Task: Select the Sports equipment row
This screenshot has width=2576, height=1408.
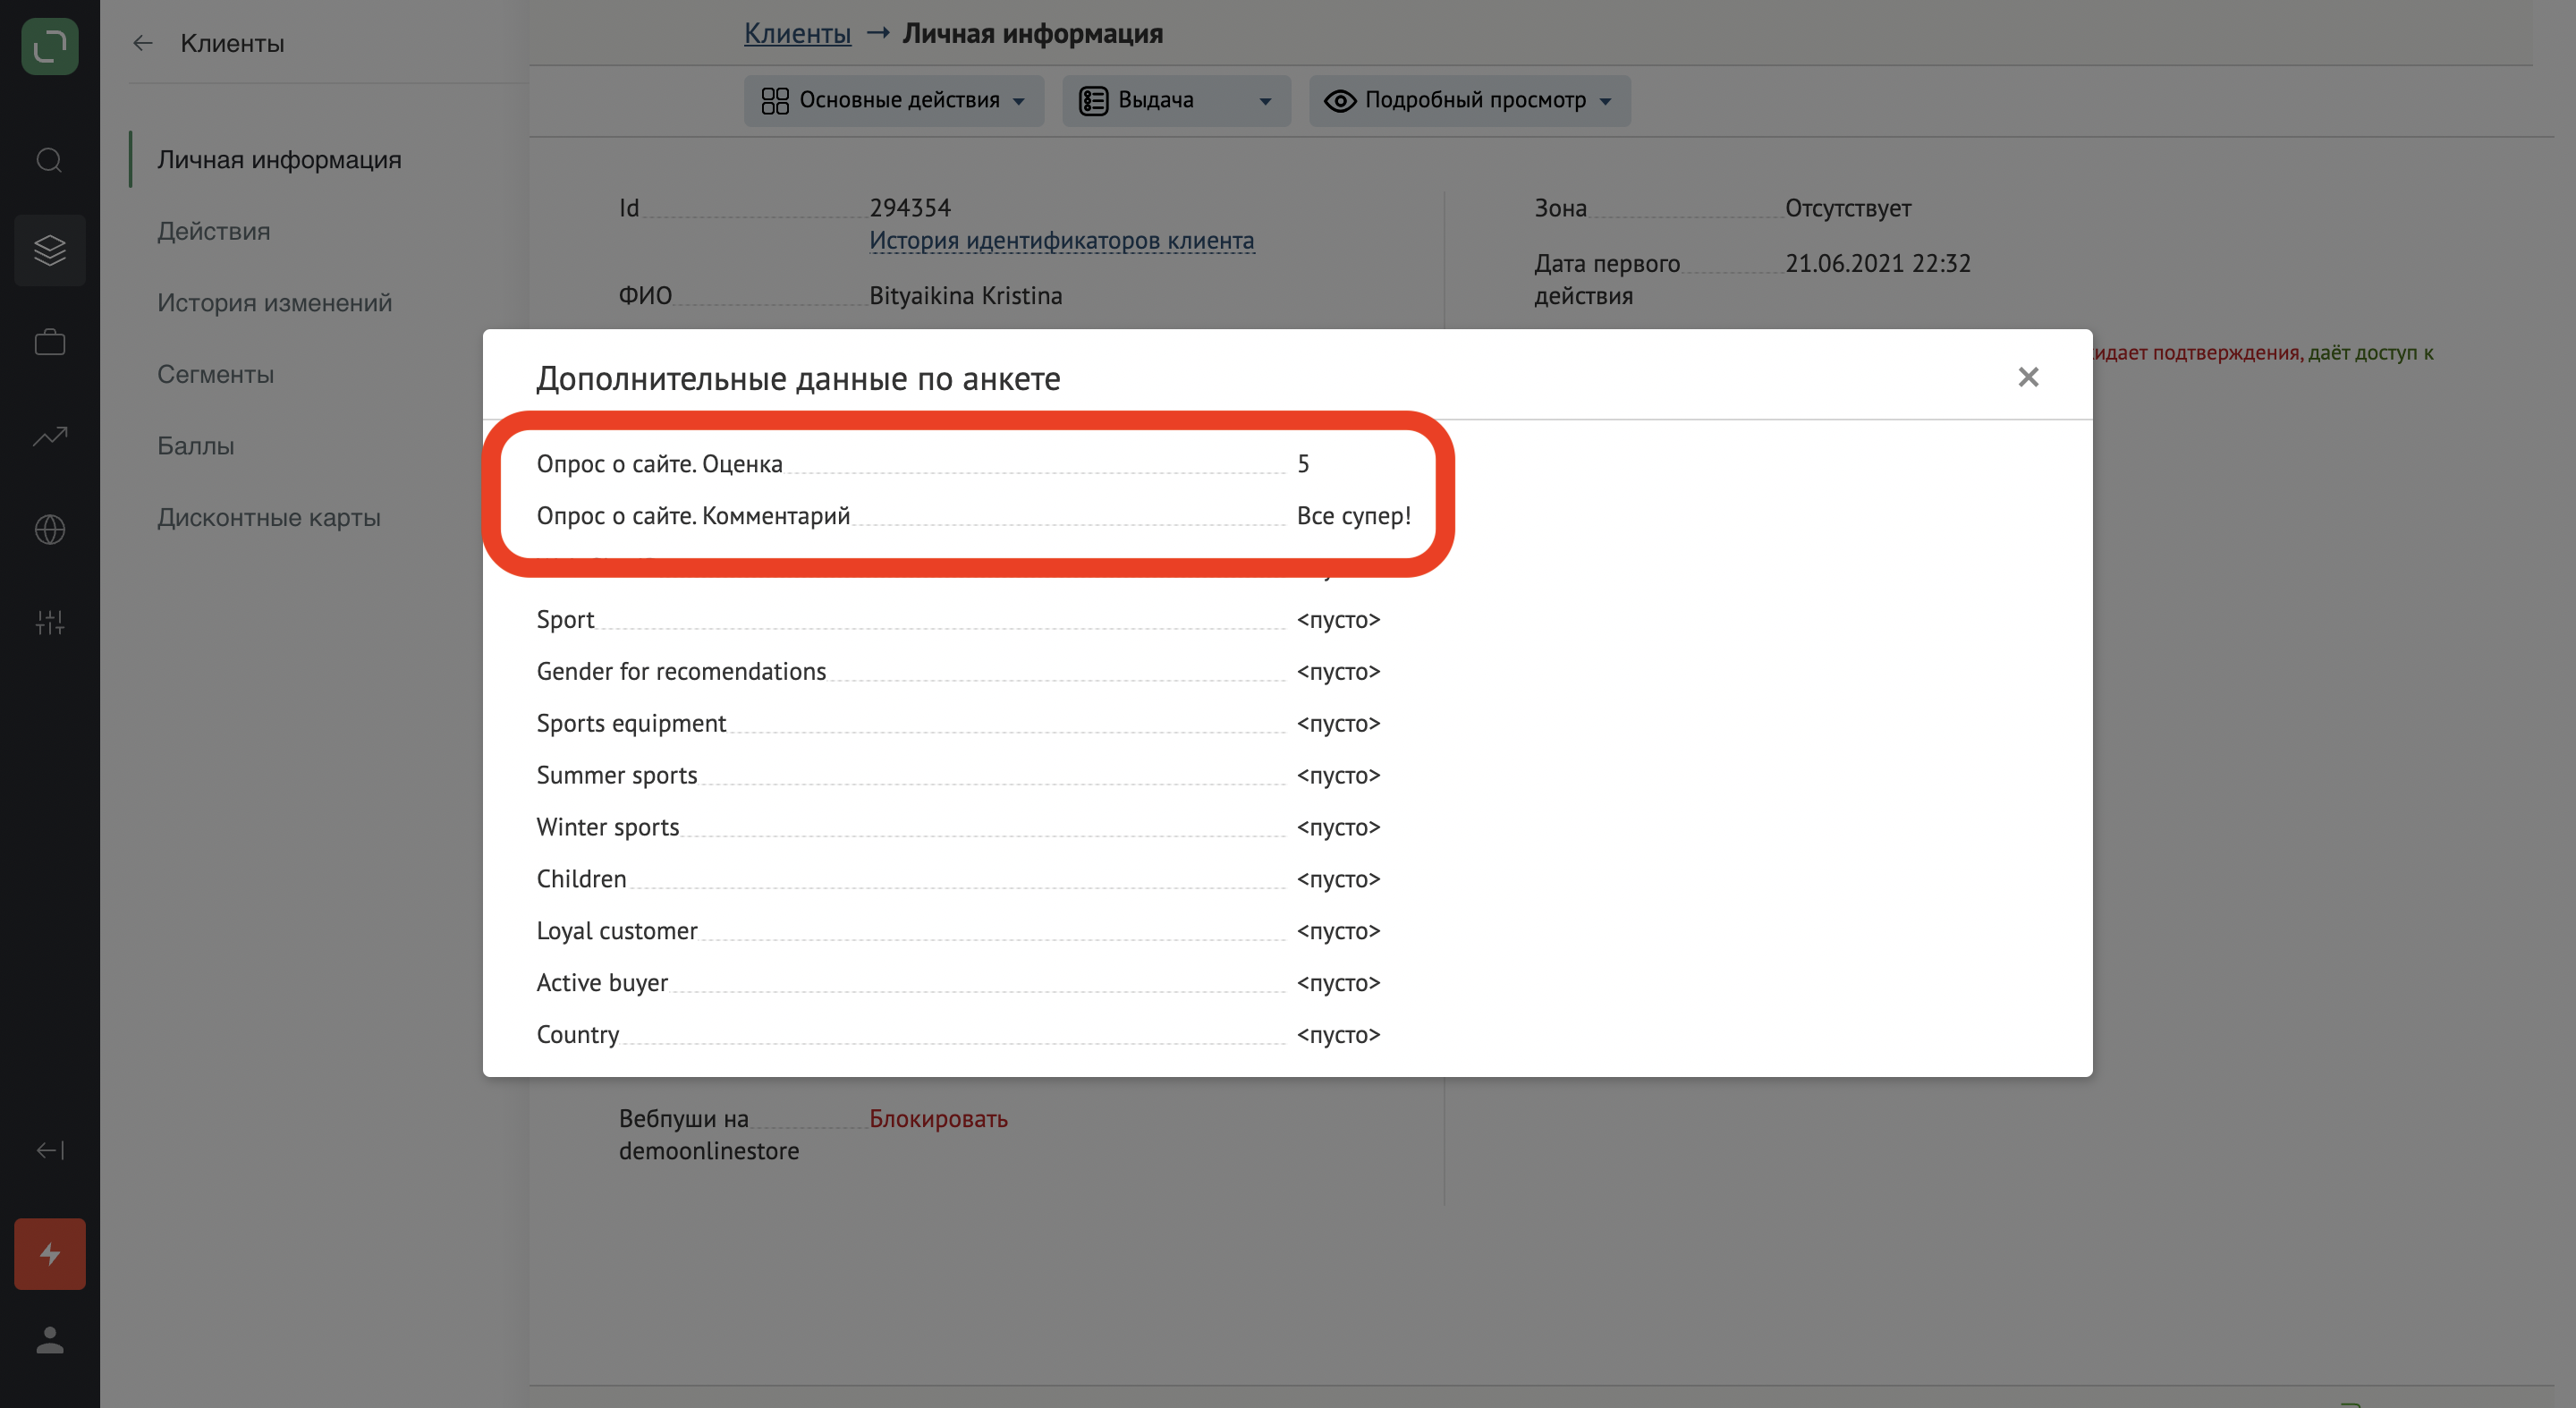Action: tap(958, 723)
